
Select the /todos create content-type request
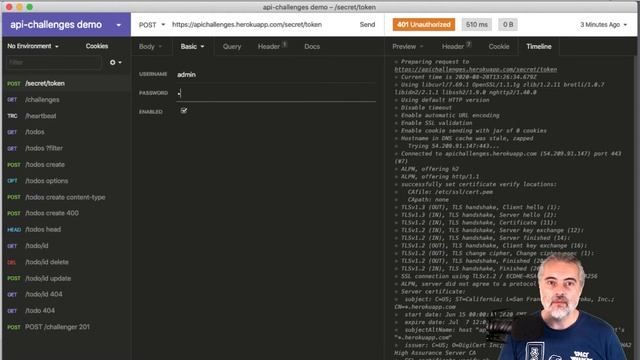(x=66, y=197)
